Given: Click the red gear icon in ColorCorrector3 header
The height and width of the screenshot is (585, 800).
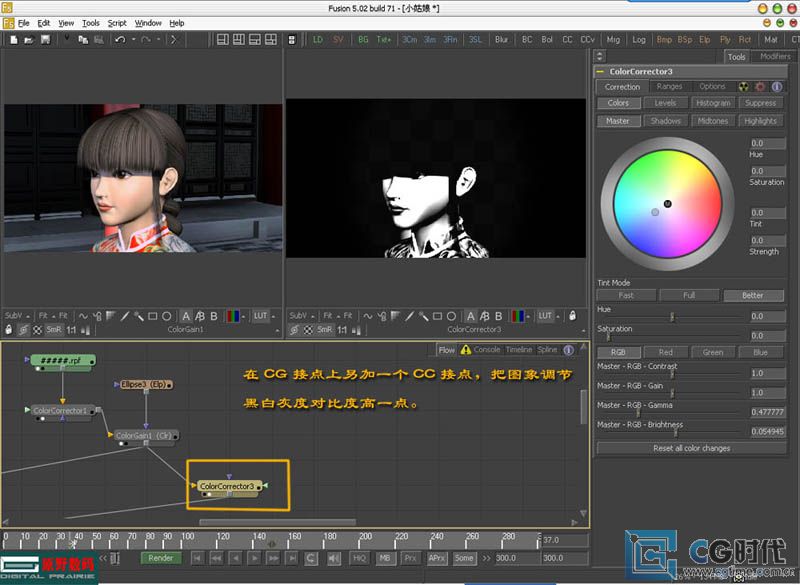Looking at the screenshot, I should pyautogui.click(x=760, y=87).
